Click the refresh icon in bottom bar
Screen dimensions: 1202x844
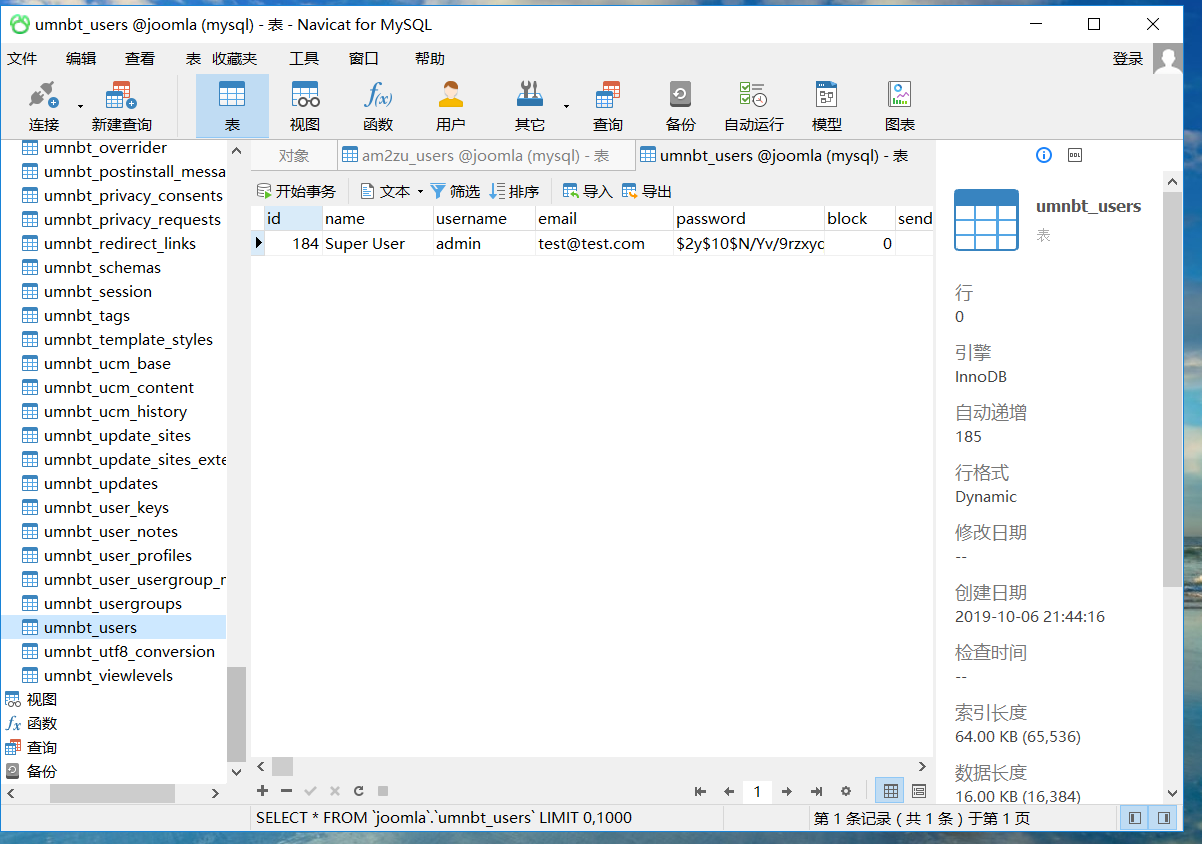(359, 791)
